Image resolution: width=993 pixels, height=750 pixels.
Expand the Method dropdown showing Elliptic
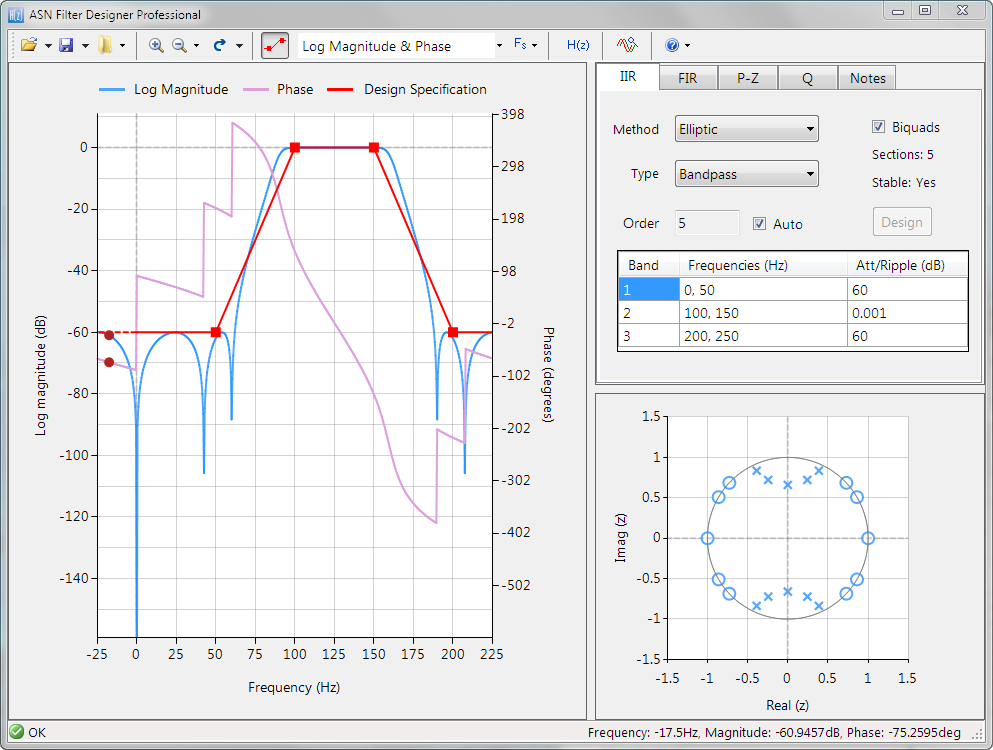pyautogui.click(x=746, y=129)
